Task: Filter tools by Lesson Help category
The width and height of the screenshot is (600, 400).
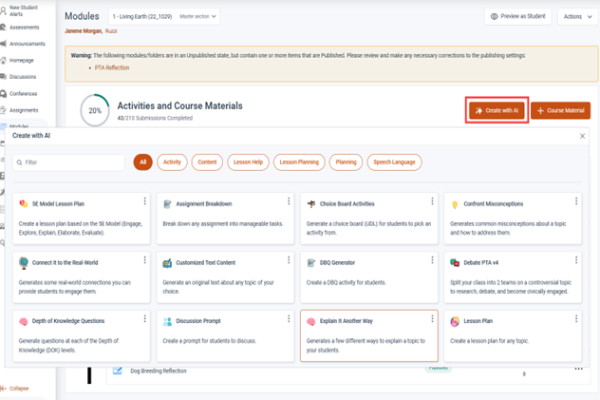Action: point(248,162)
